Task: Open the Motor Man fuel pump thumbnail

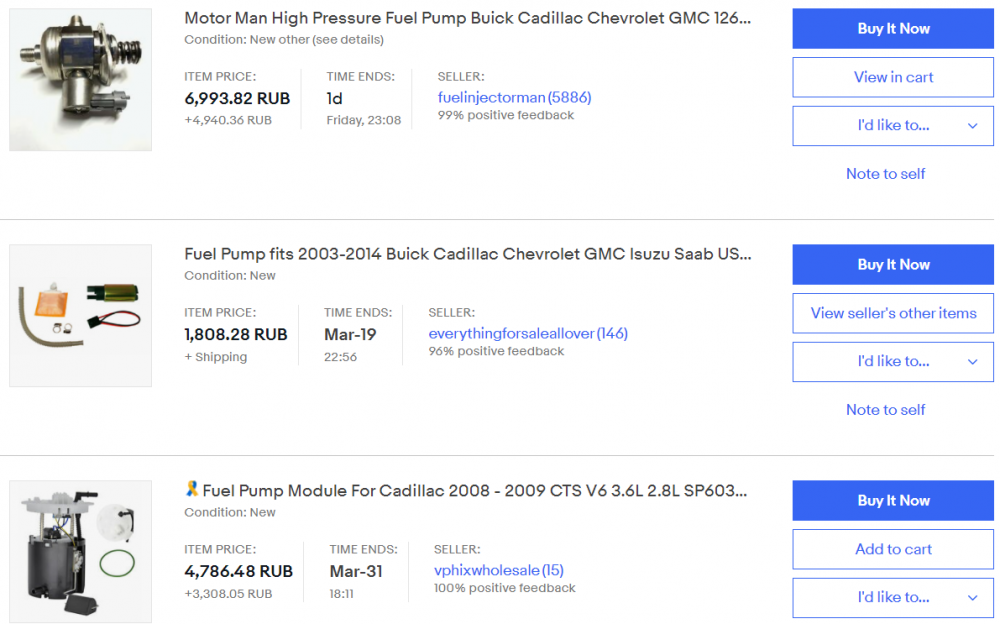Action: point(80,80)
